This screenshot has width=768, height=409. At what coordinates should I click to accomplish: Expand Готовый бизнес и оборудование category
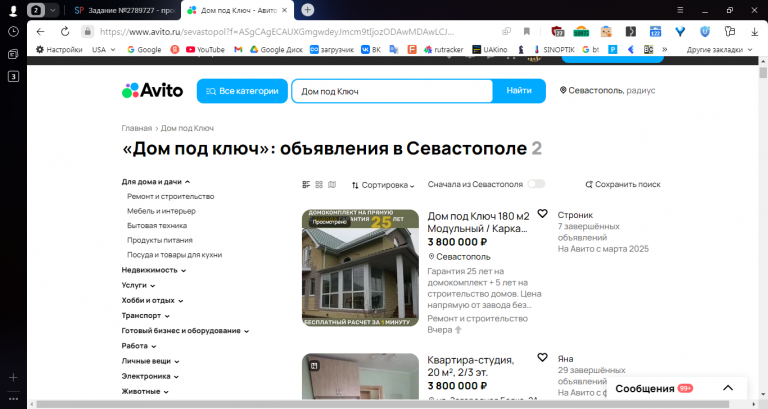(185, 331)
